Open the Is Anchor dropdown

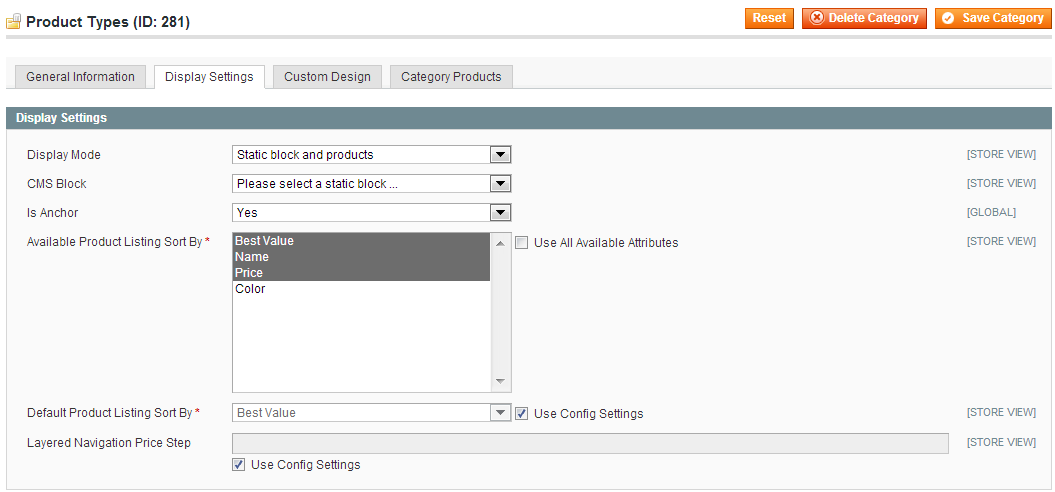click(x=371, y=213)
